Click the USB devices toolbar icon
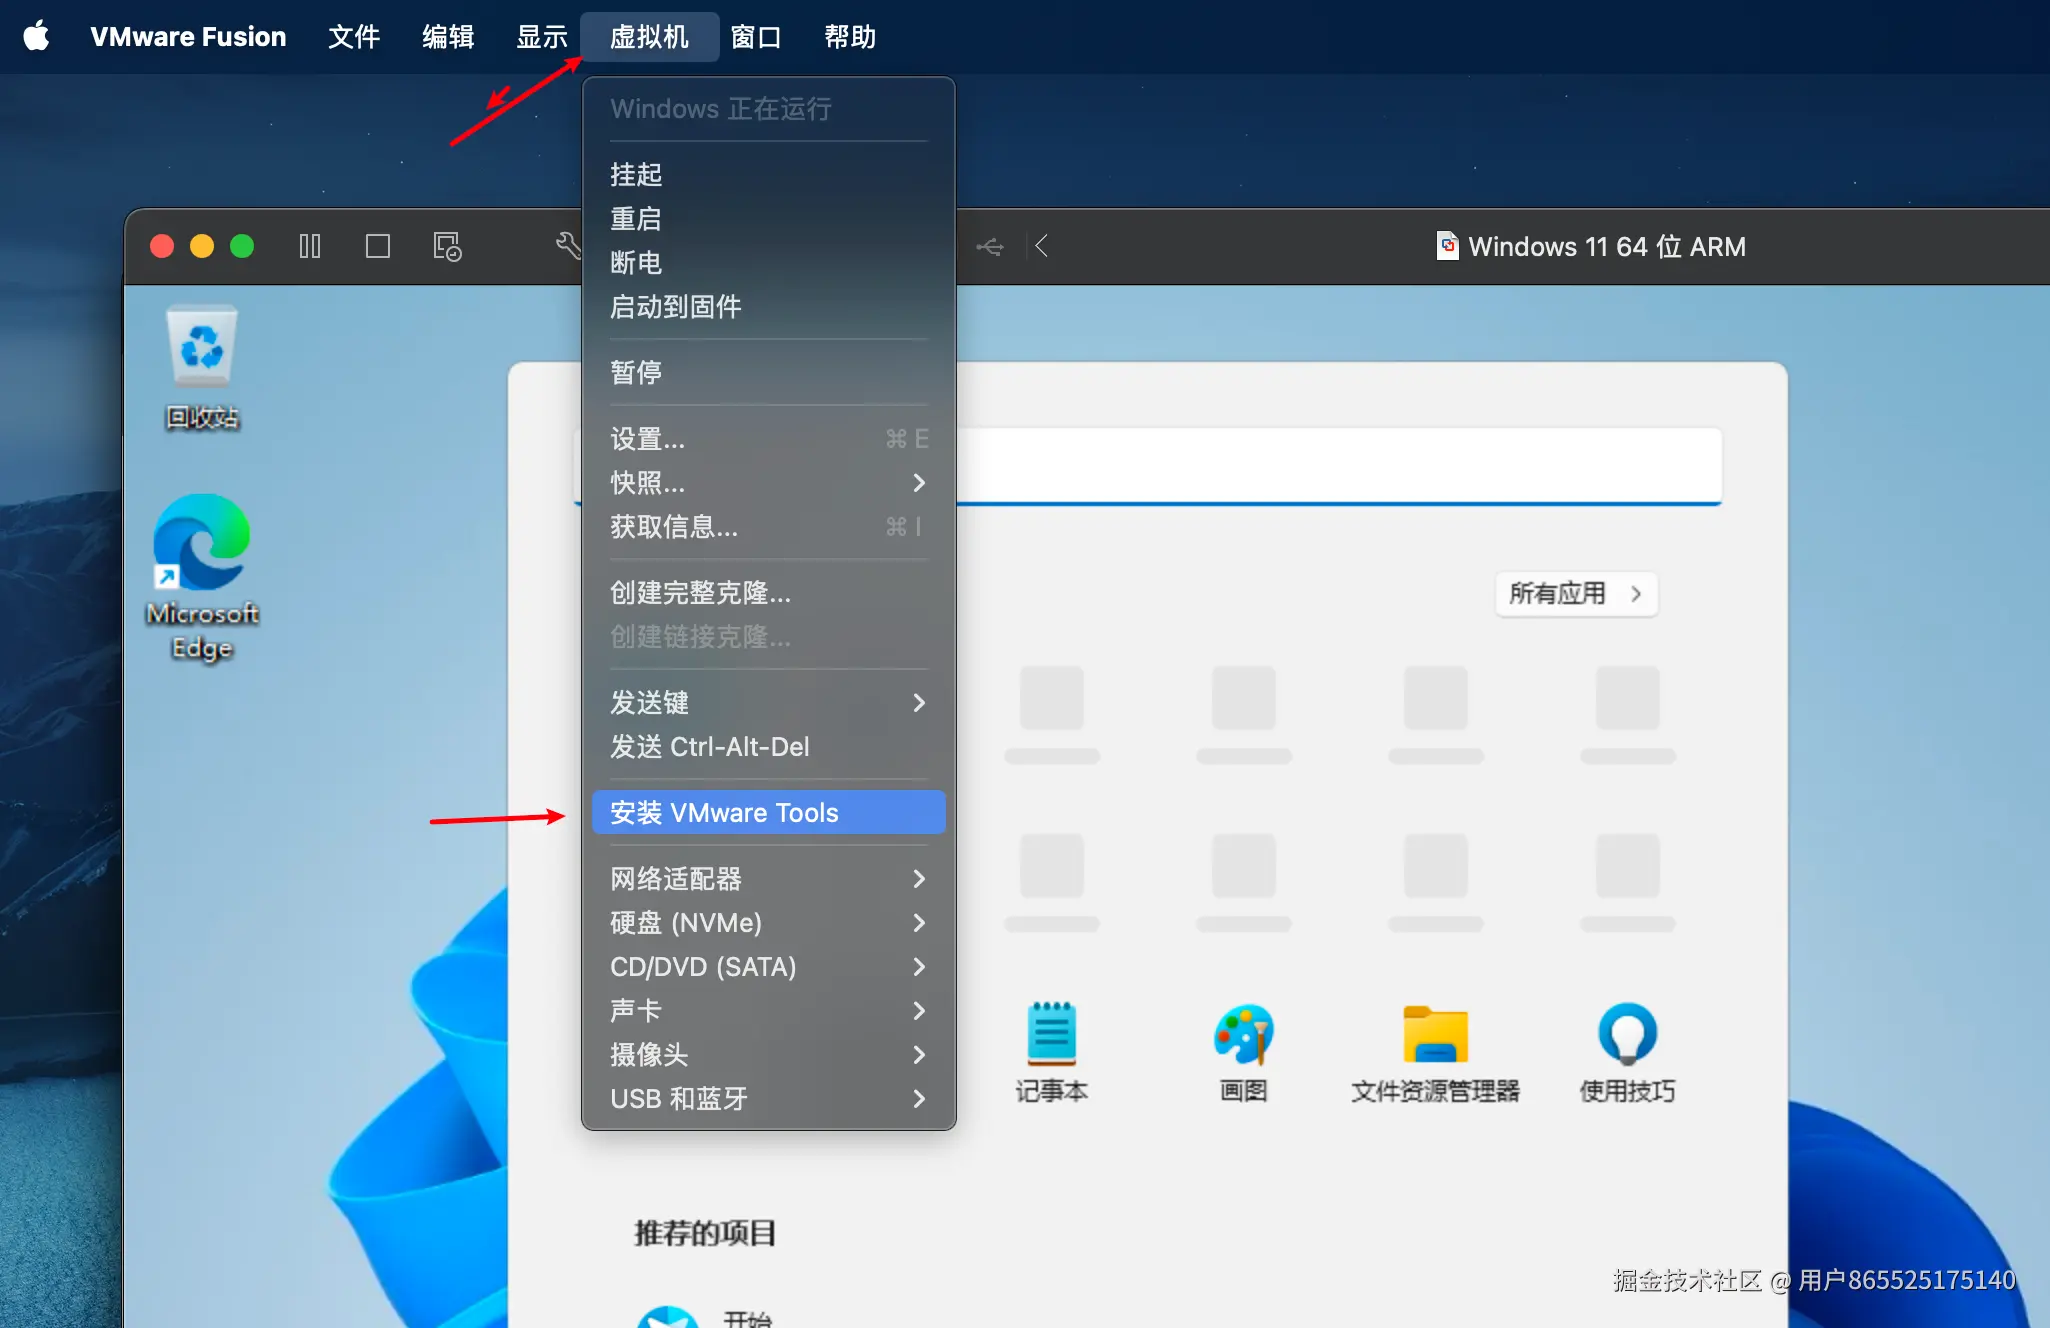The image size is (2050, 1328). (990, 246)
